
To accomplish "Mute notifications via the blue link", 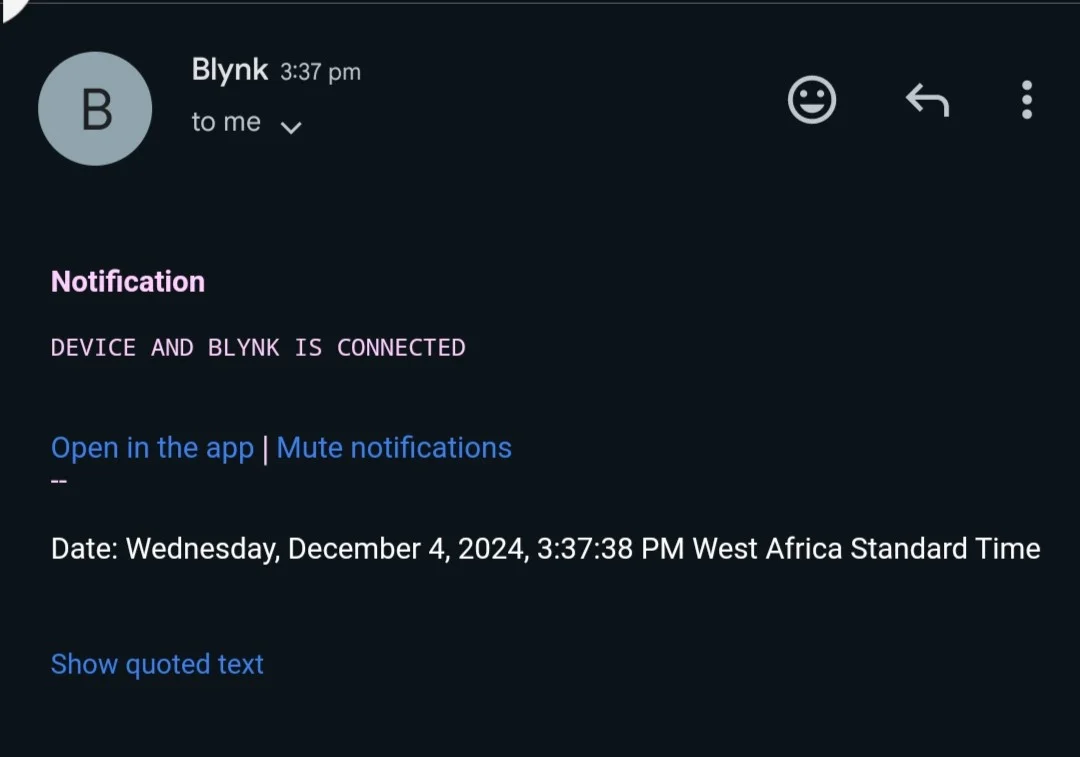I will [394, 448].
